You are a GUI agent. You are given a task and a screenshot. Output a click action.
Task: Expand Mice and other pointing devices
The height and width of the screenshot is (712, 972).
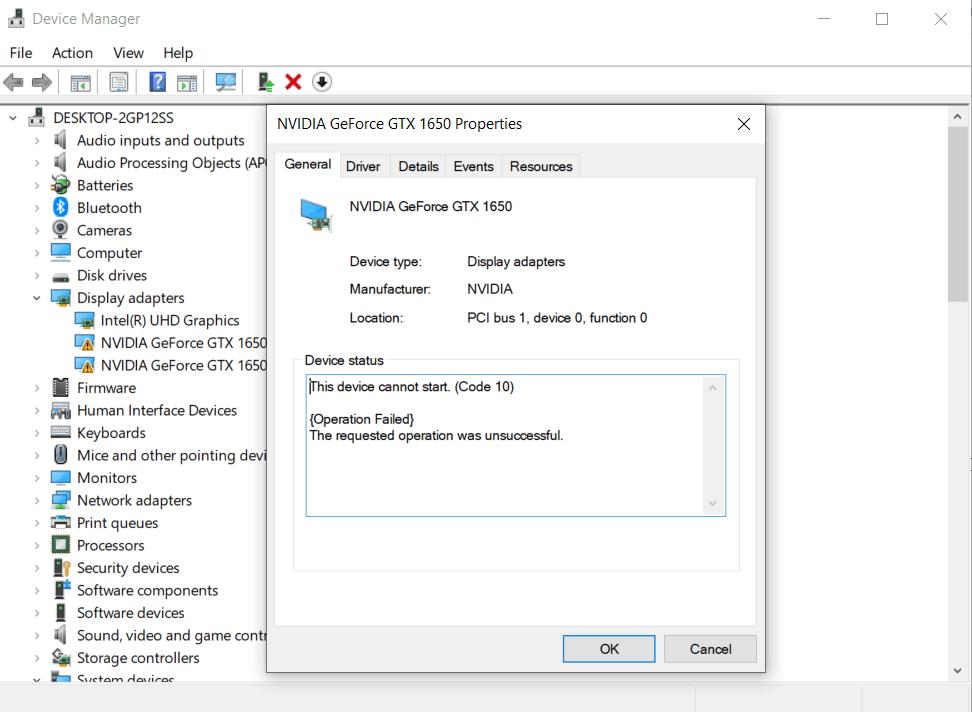[x=37, y=455]
